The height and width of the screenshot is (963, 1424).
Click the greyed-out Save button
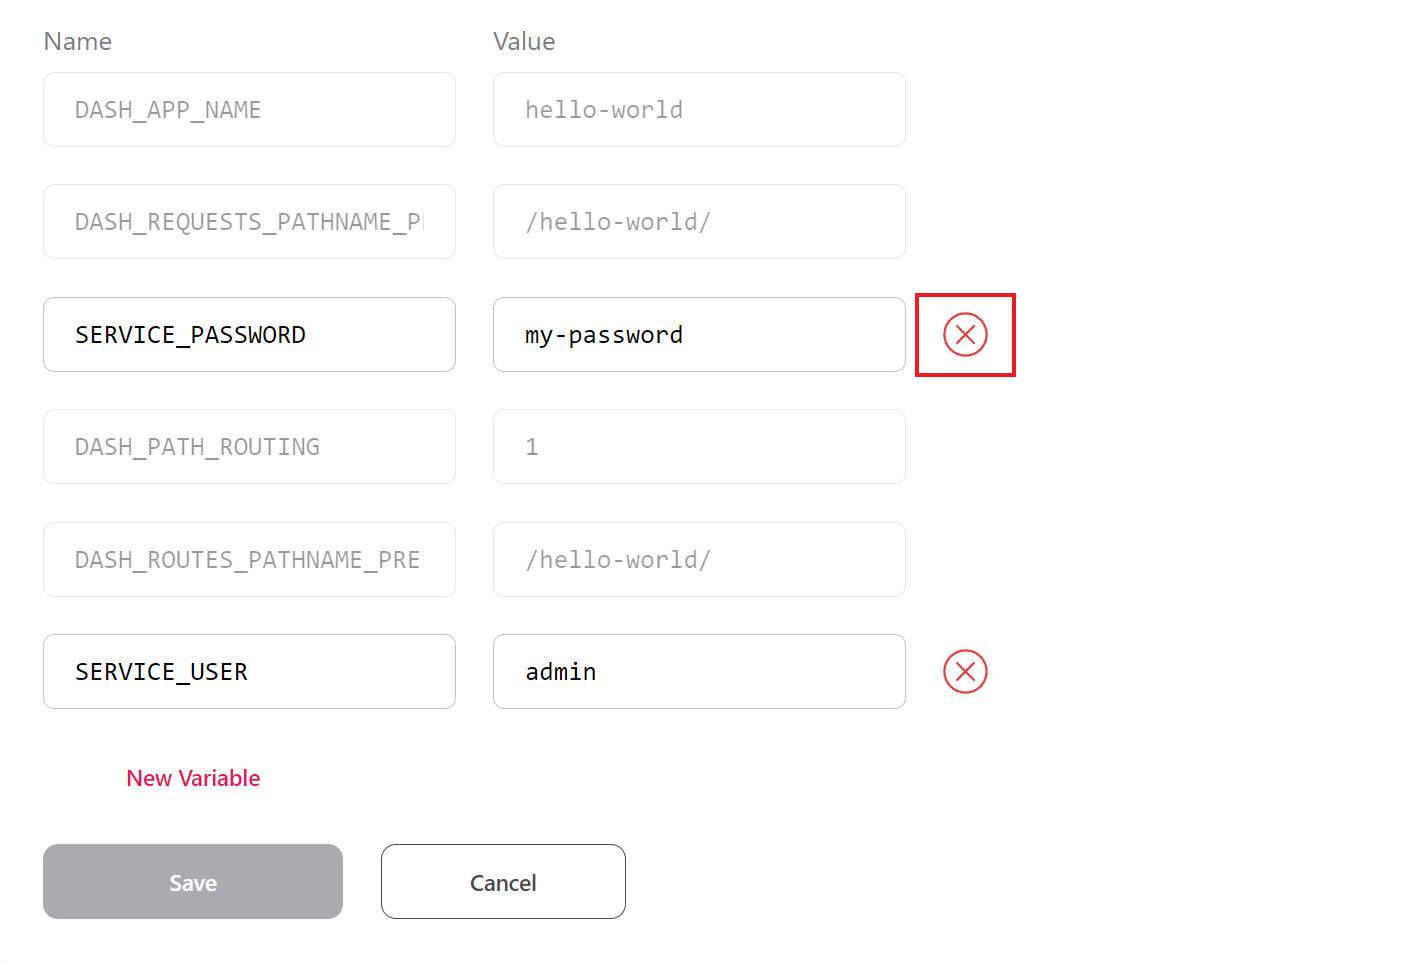pyautogui.click(x=193, y=882)
